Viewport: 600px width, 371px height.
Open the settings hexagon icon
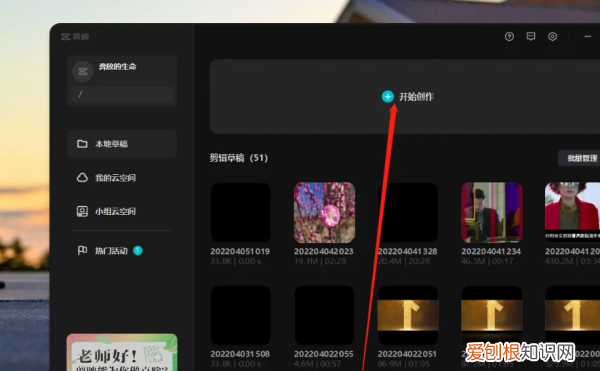tap(552, 37)
